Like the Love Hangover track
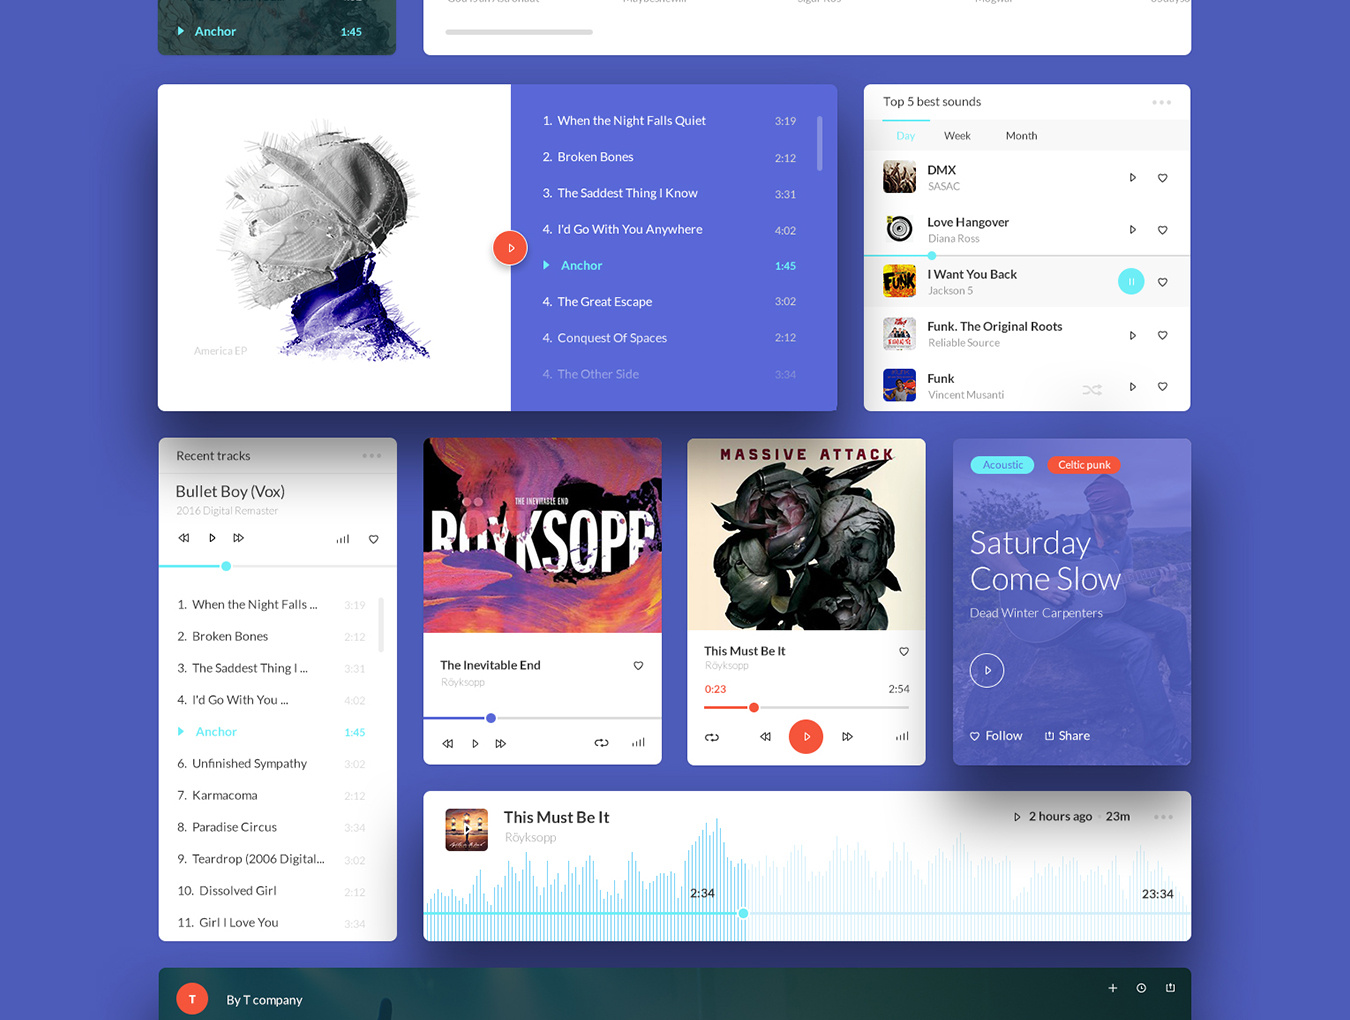Screen dimensions: 1350x1020 1162,230
